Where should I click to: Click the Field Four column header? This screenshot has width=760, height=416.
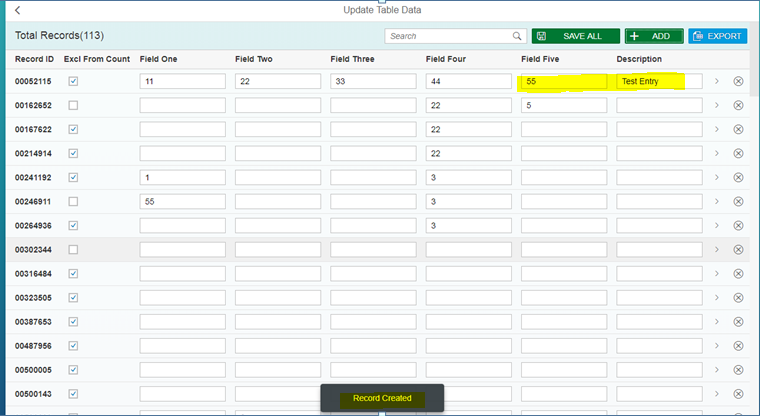[x=445, y=59]
